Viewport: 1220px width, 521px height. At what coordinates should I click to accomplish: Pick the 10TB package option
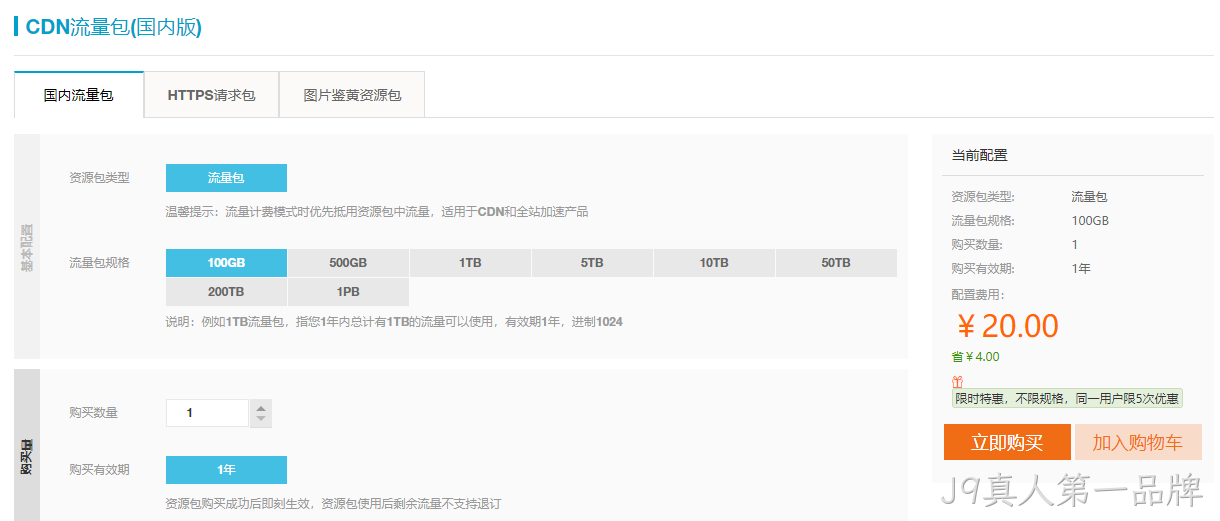pos(714,263)
